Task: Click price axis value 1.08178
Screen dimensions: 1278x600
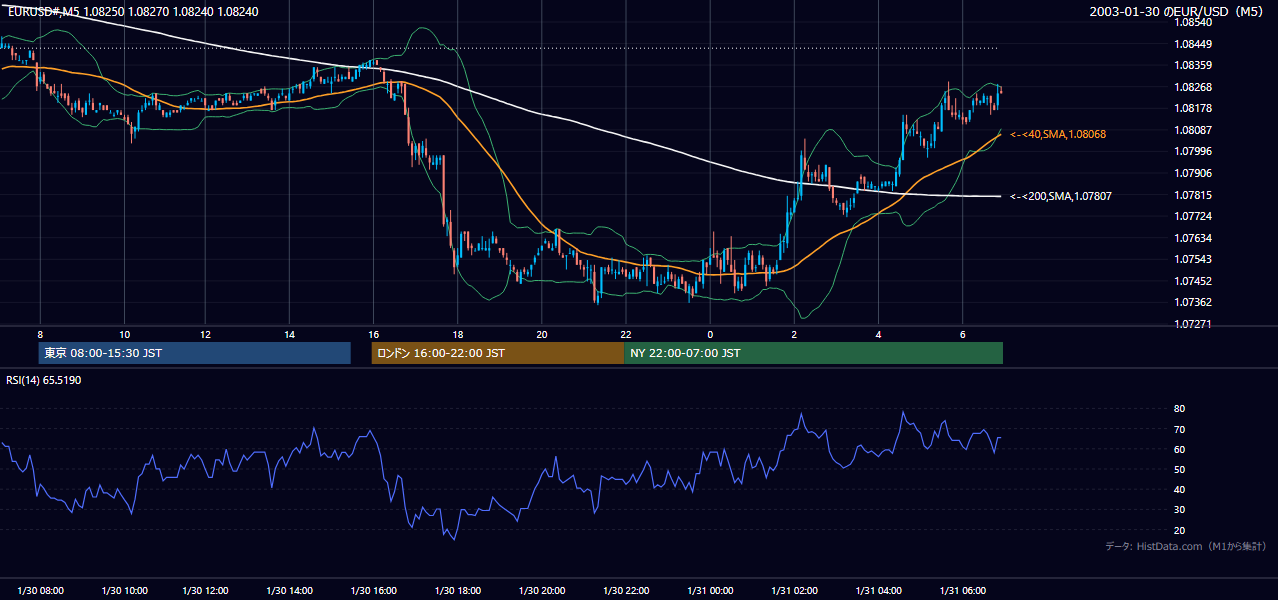Action: 1195,109
